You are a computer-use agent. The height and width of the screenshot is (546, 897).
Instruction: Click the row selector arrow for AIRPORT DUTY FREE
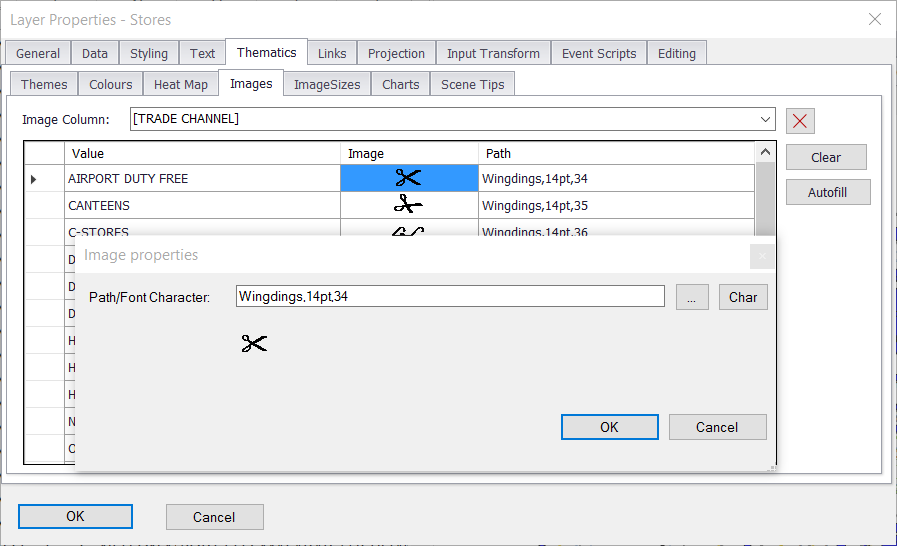point(35,179)
